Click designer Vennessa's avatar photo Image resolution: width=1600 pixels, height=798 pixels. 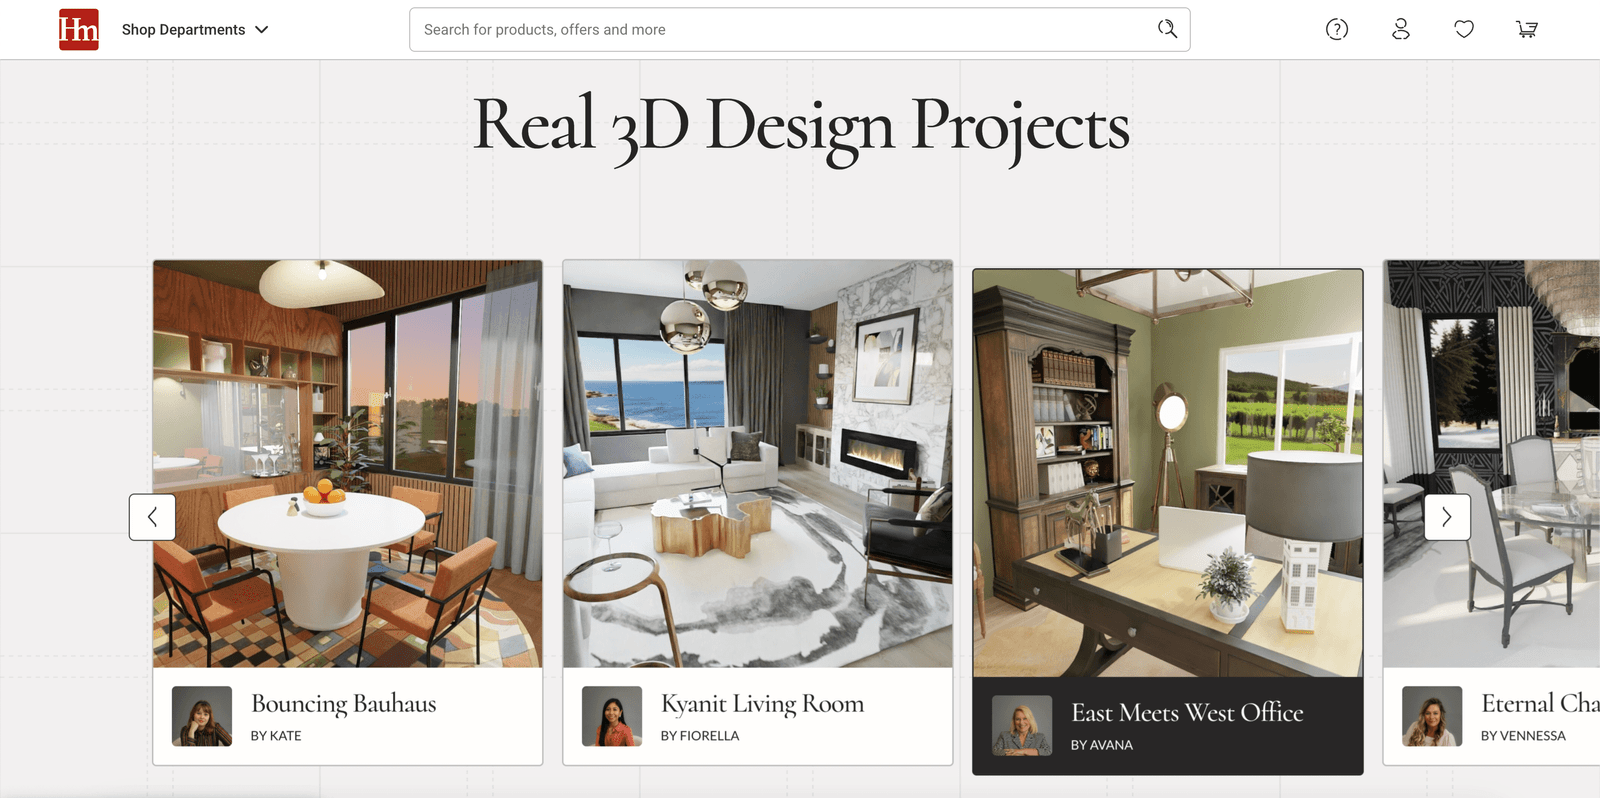(x=1432, y=716)
